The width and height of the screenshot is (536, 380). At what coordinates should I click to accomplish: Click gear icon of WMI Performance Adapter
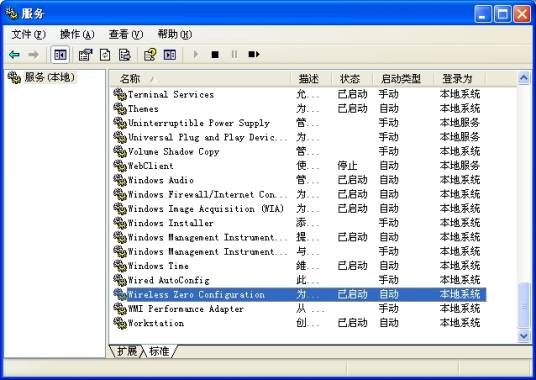click(x=120, y=309)
